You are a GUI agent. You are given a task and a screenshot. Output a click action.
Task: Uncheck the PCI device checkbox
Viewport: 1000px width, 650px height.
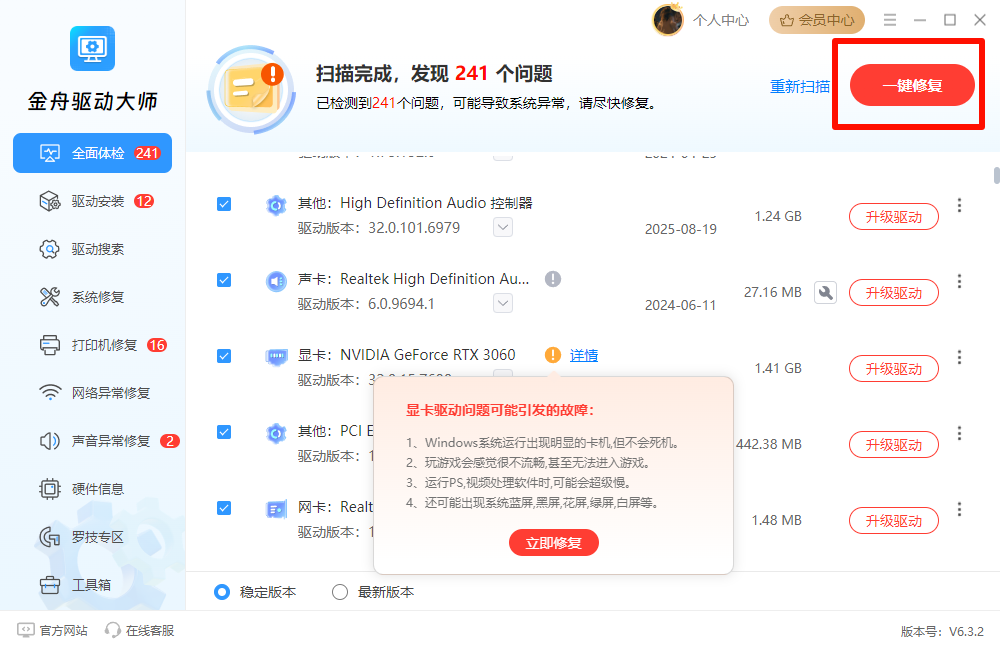224,432
